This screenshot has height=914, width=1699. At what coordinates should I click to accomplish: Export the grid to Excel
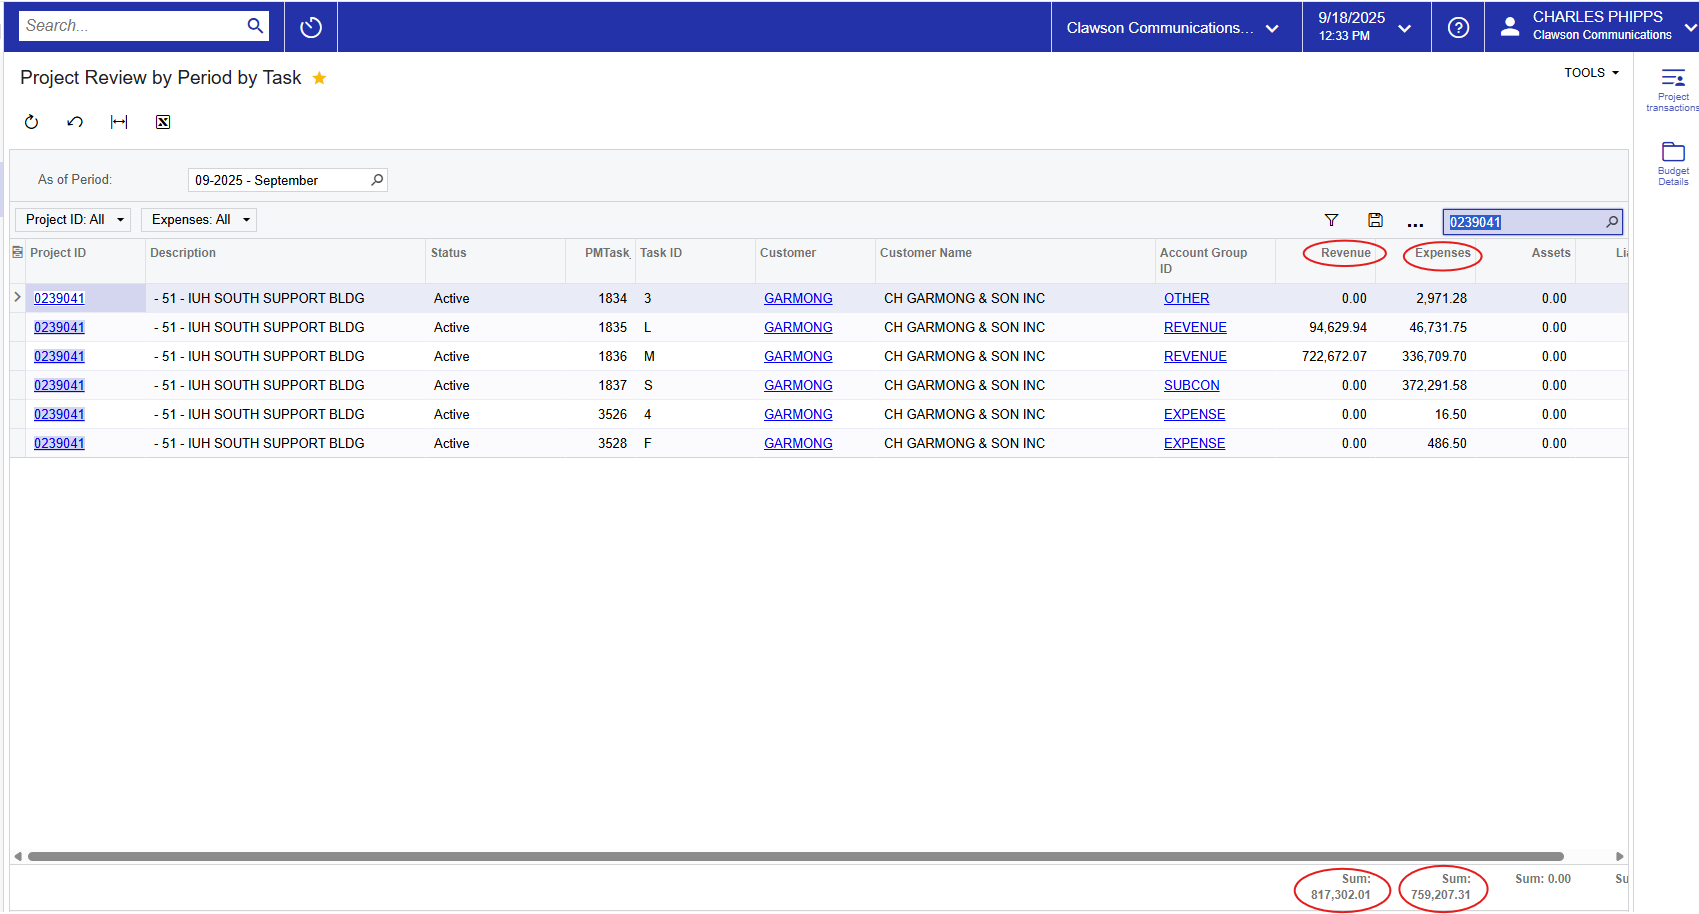[163, 122]
